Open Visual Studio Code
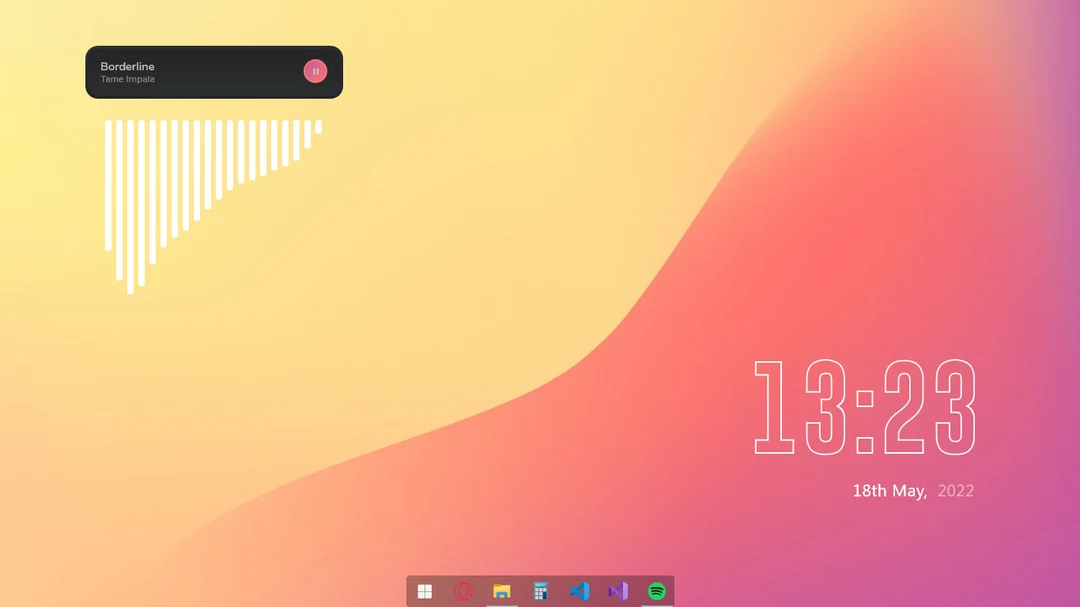 click(x=580, y=591)
